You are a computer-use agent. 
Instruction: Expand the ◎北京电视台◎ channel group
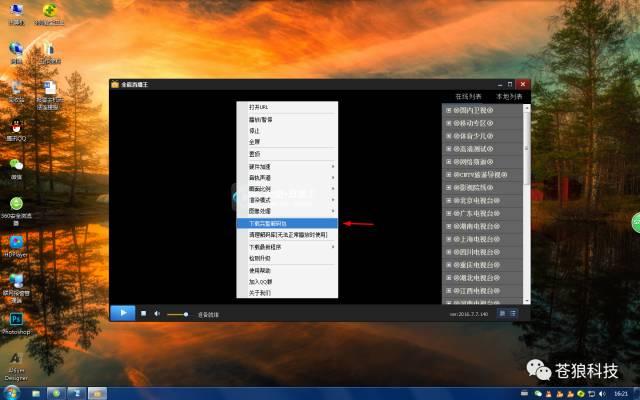click(449, 201)
